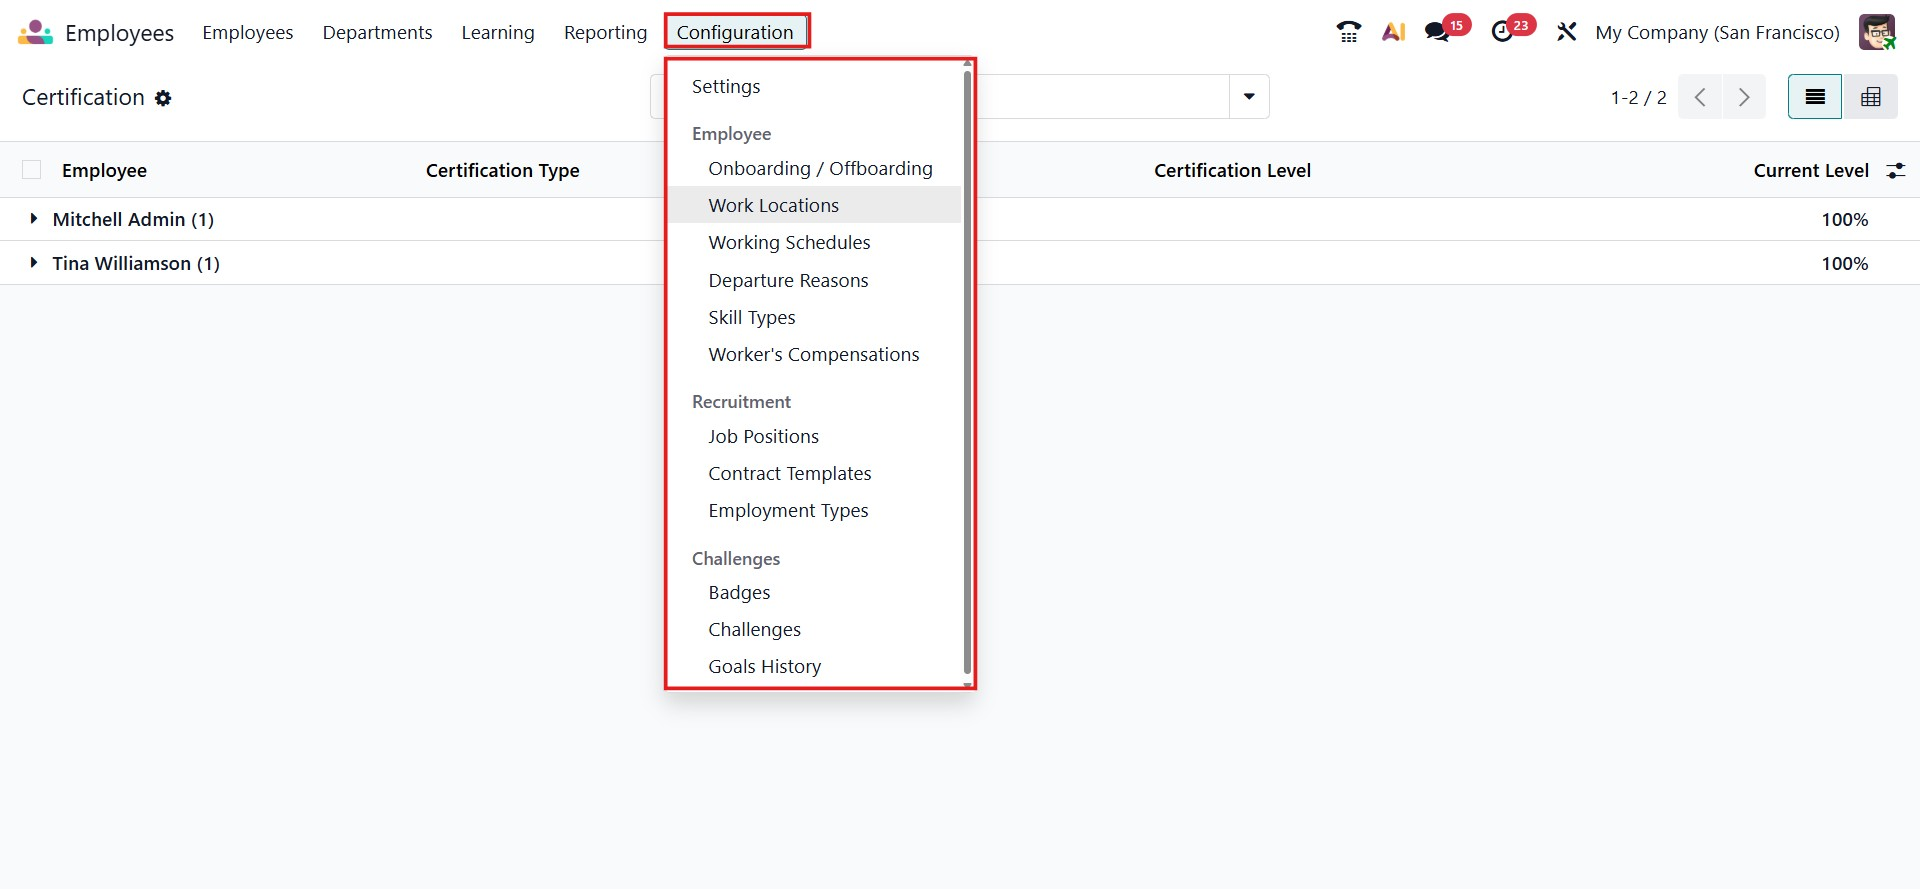Viewport: 1920px width, 889px height.
Task: Open the search options dropdown arrow
Action: pyautogui.click(x=1249, y=97)
